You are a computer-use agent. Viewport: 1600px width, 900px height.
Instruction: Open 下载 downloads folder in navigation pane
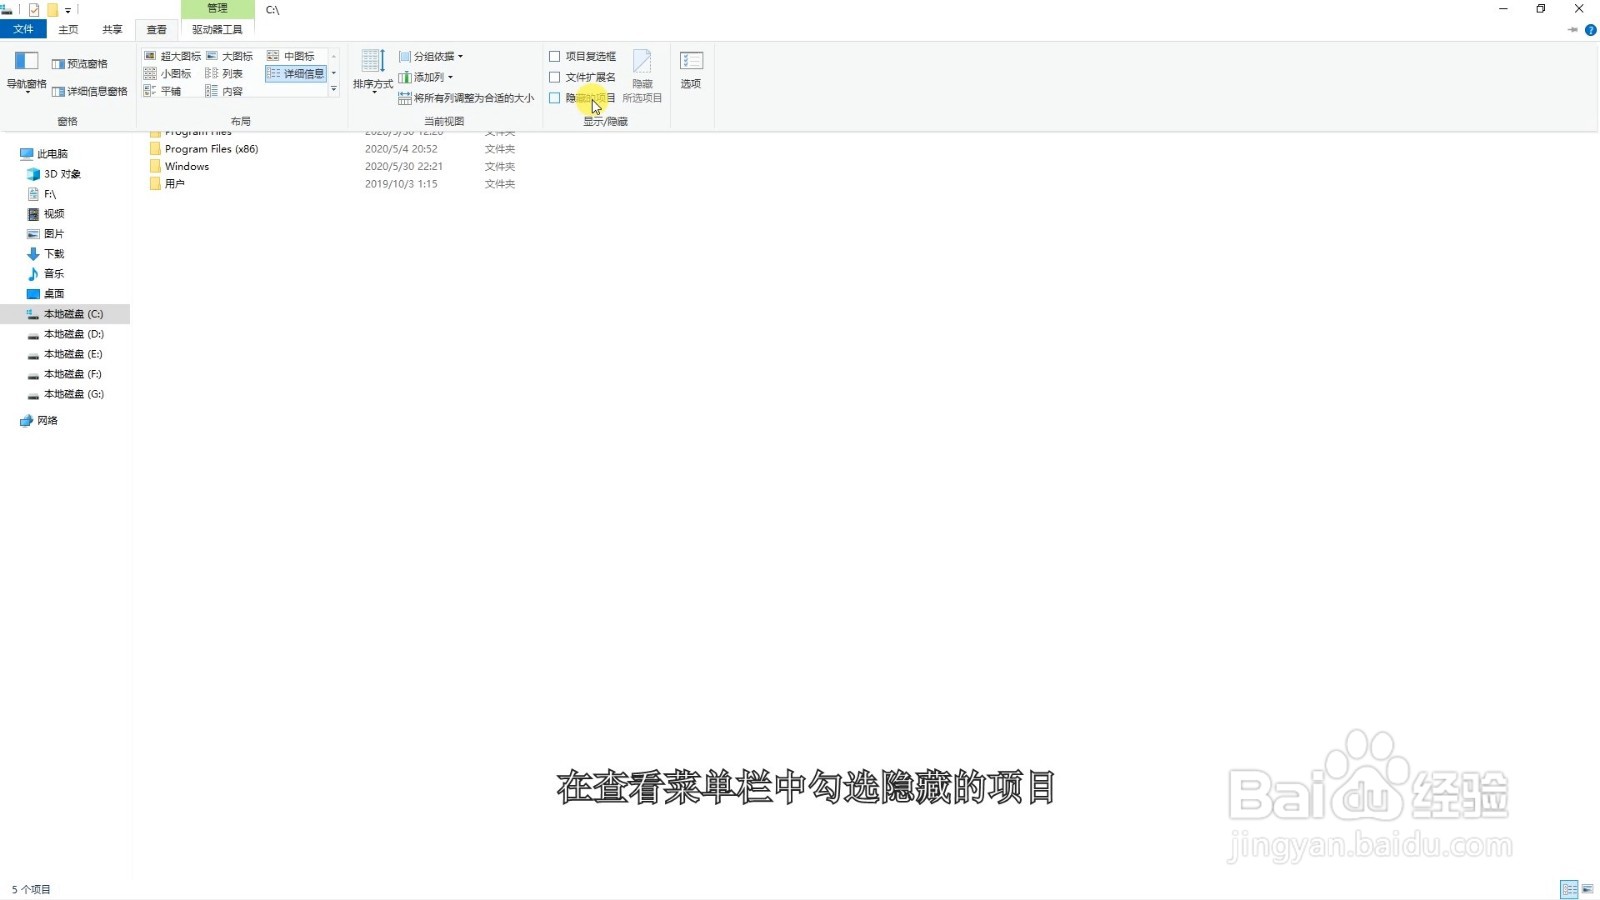click(x=46, y=254)
